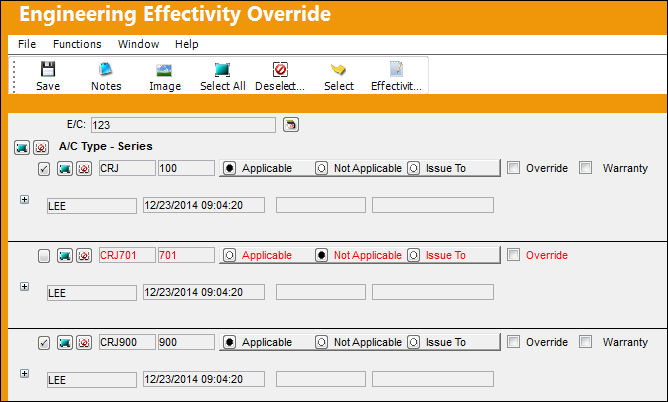Click the Deselect toolbar icon
Viewport: 668px width, 402px height.
pos(280,69)
